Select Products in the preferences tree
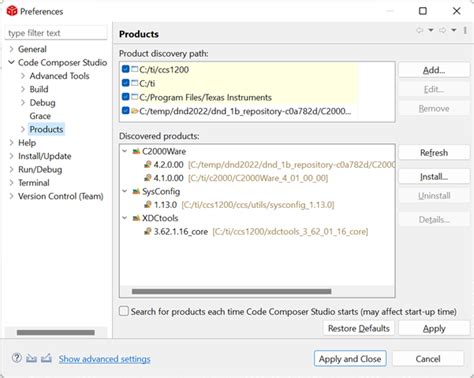Image resolution: width=474 pixels, height=378 pixels. click(46, 129)
